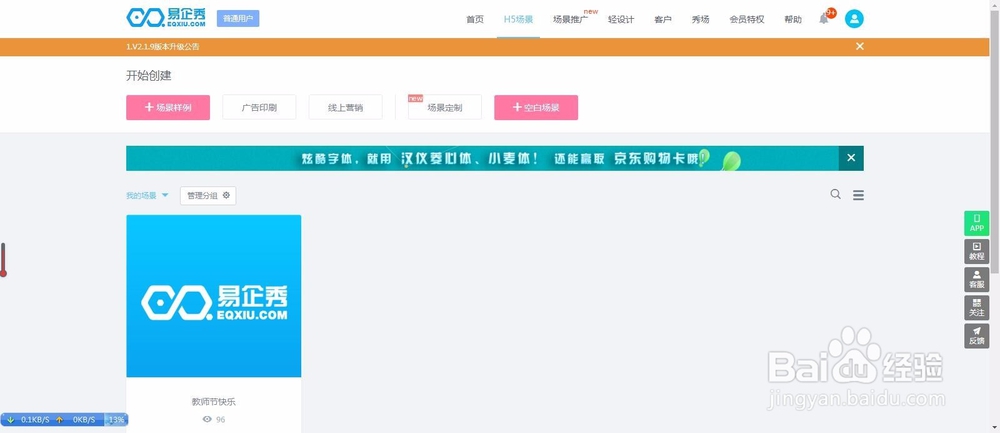Click the 关注 follow sidebar button
Screen dimensions: 1000x433
pyautogui.click(x=976, y=307)
